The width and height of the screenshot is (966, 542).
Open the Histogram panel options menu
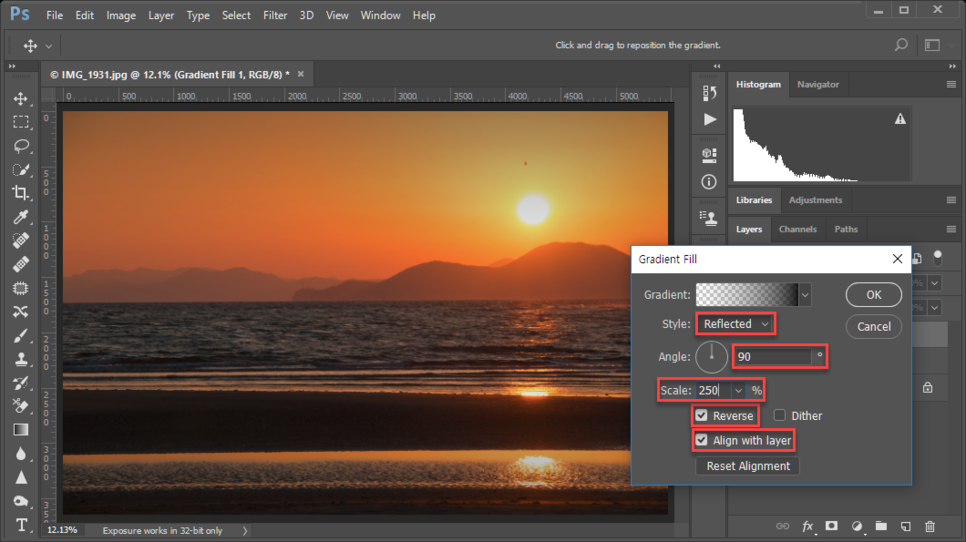(x=951, y=84)
